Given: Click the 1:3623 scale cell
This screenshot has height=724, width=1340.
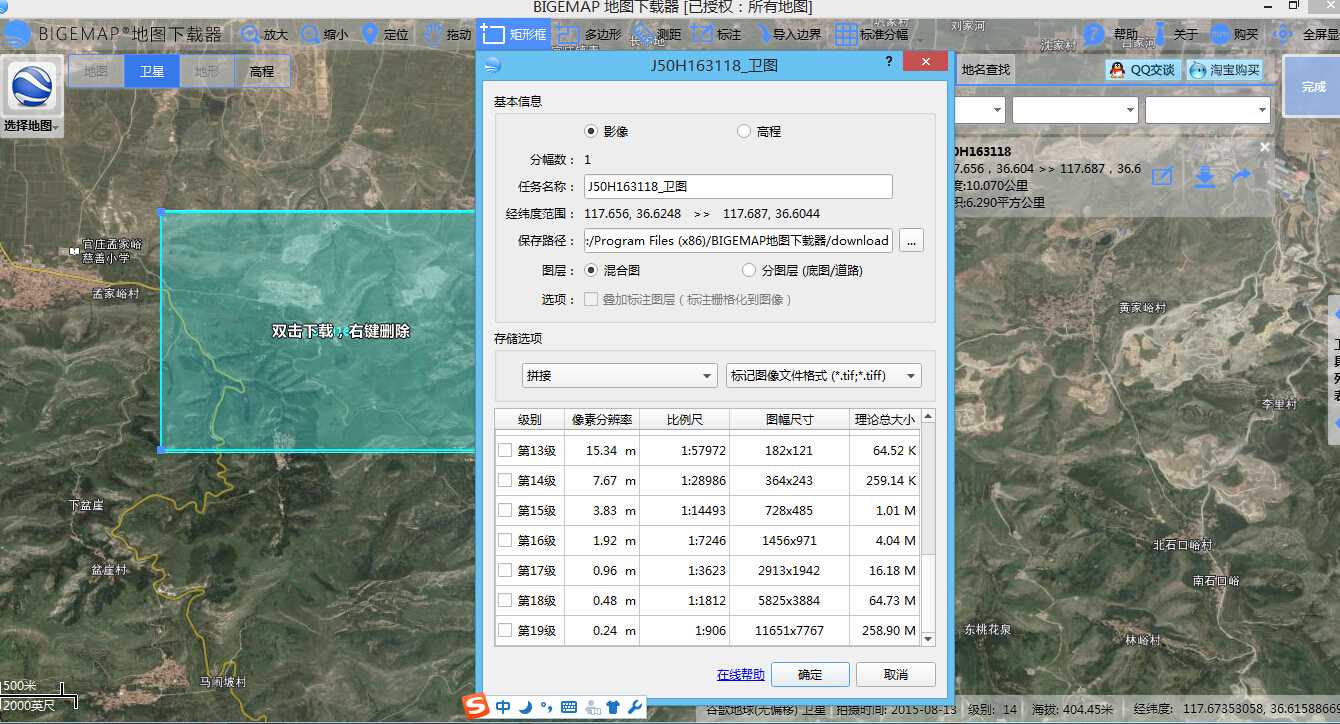Looking at the screenshot, I should point(684,570).
